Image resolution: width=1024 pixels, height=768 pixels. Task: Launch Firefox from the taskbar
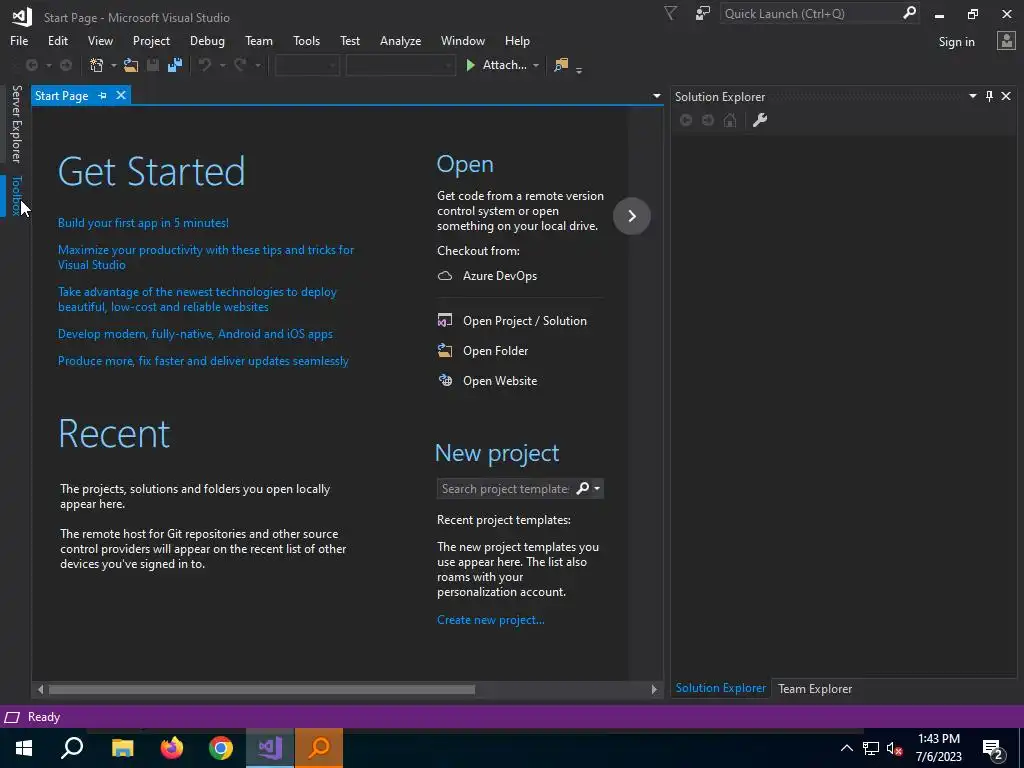point(172,748)
